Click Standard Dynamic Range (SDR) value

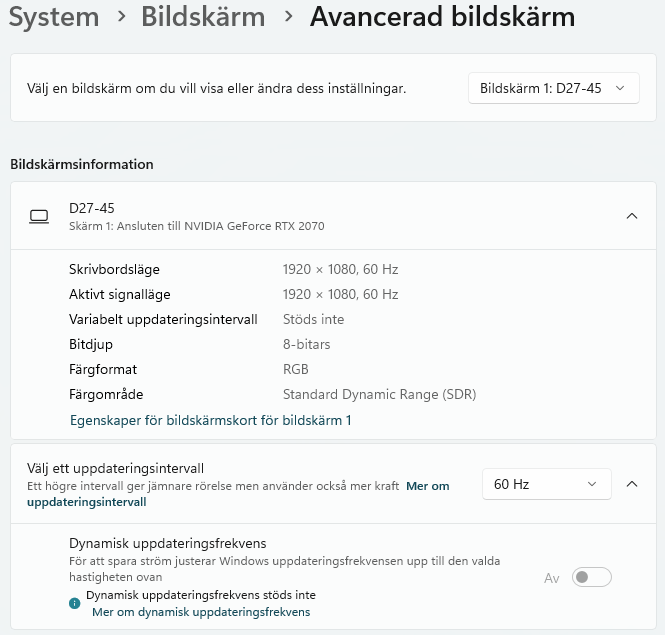click(380, 394)
